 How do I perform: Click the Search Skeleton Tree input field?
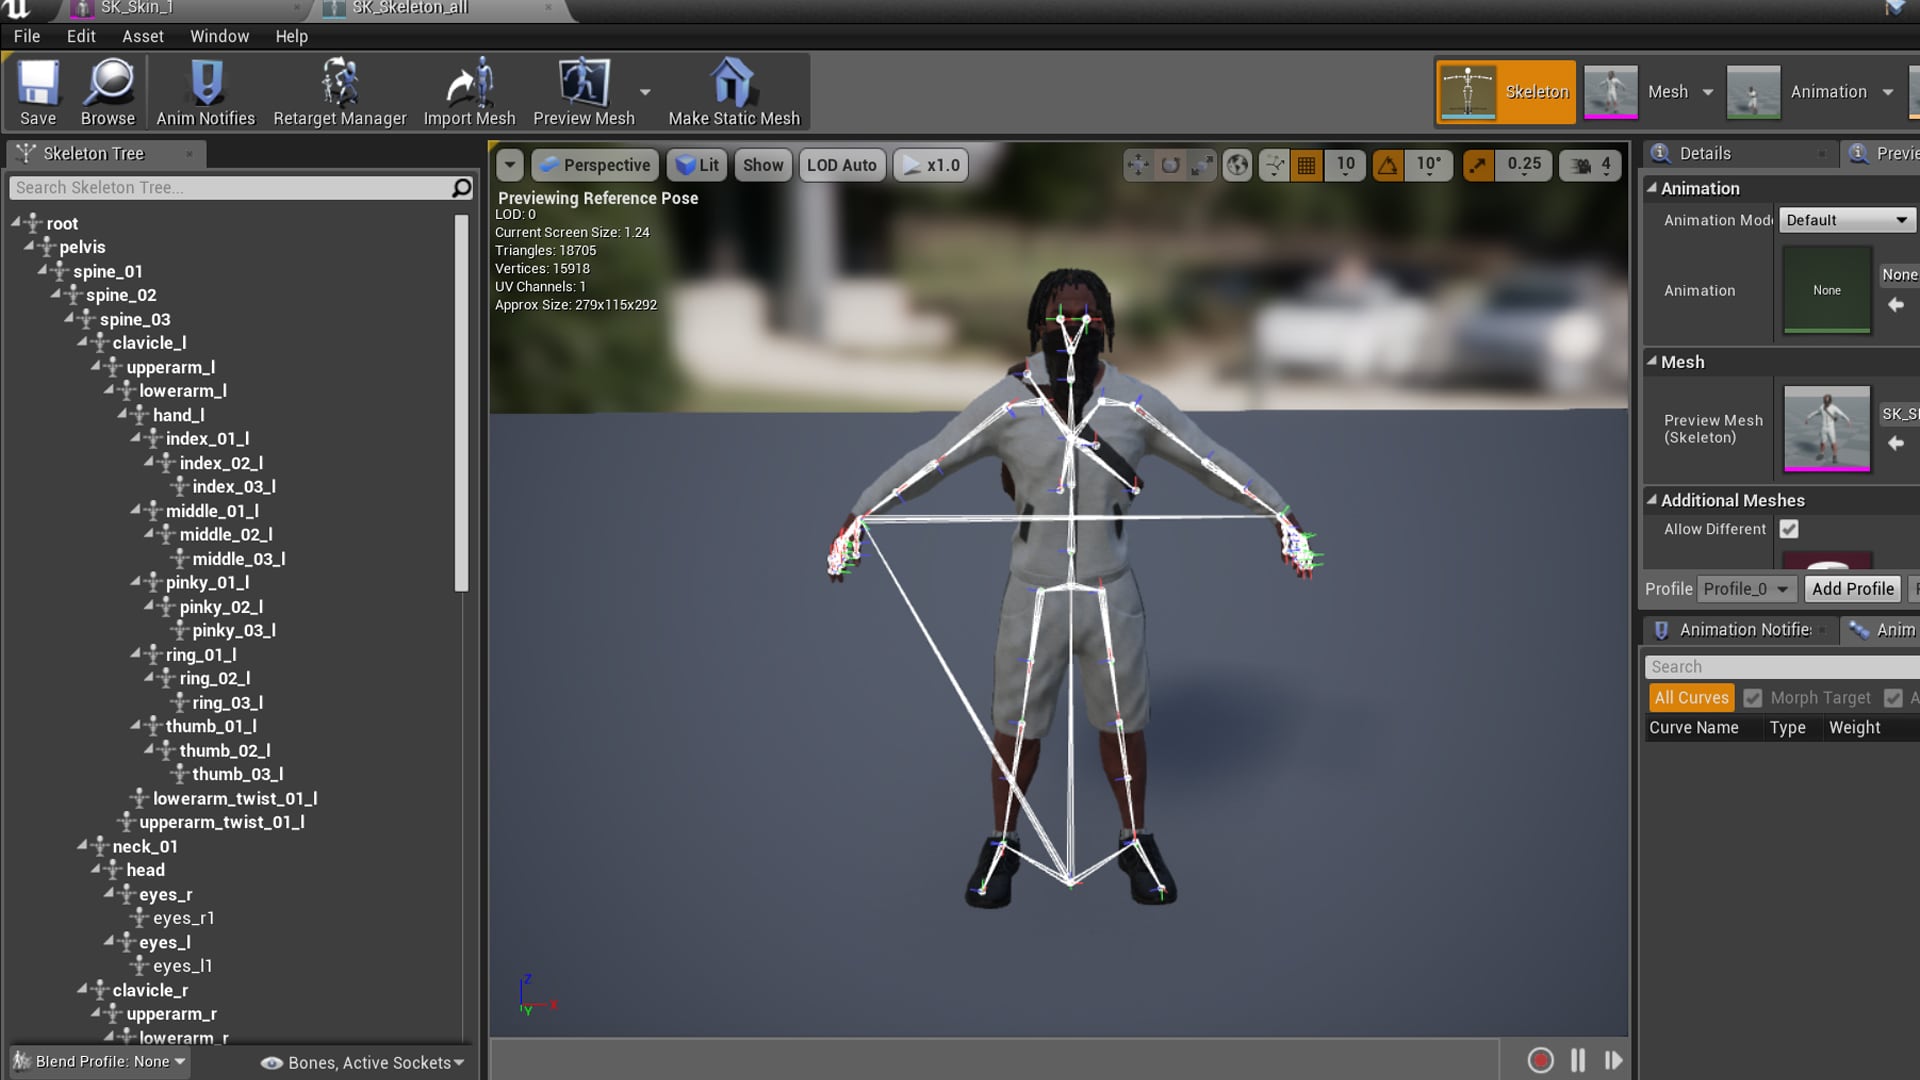[x=230, y=188]
